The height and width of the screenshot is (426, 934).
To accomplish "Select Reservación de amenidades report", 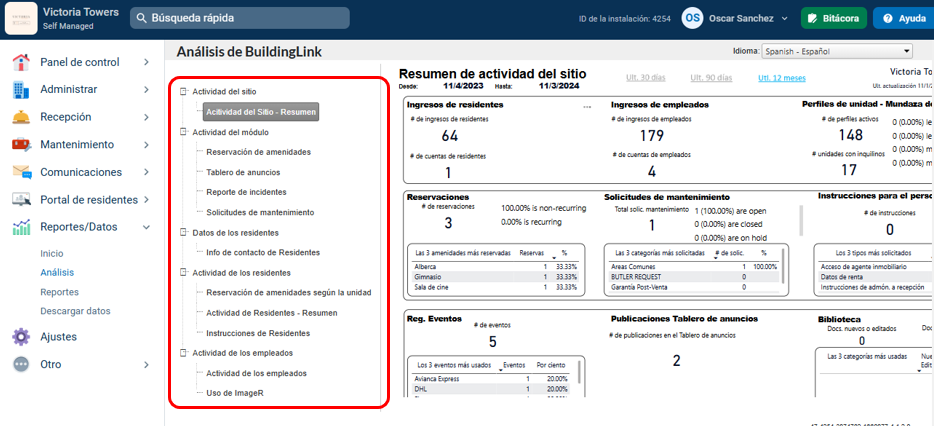I will point(259,152).
